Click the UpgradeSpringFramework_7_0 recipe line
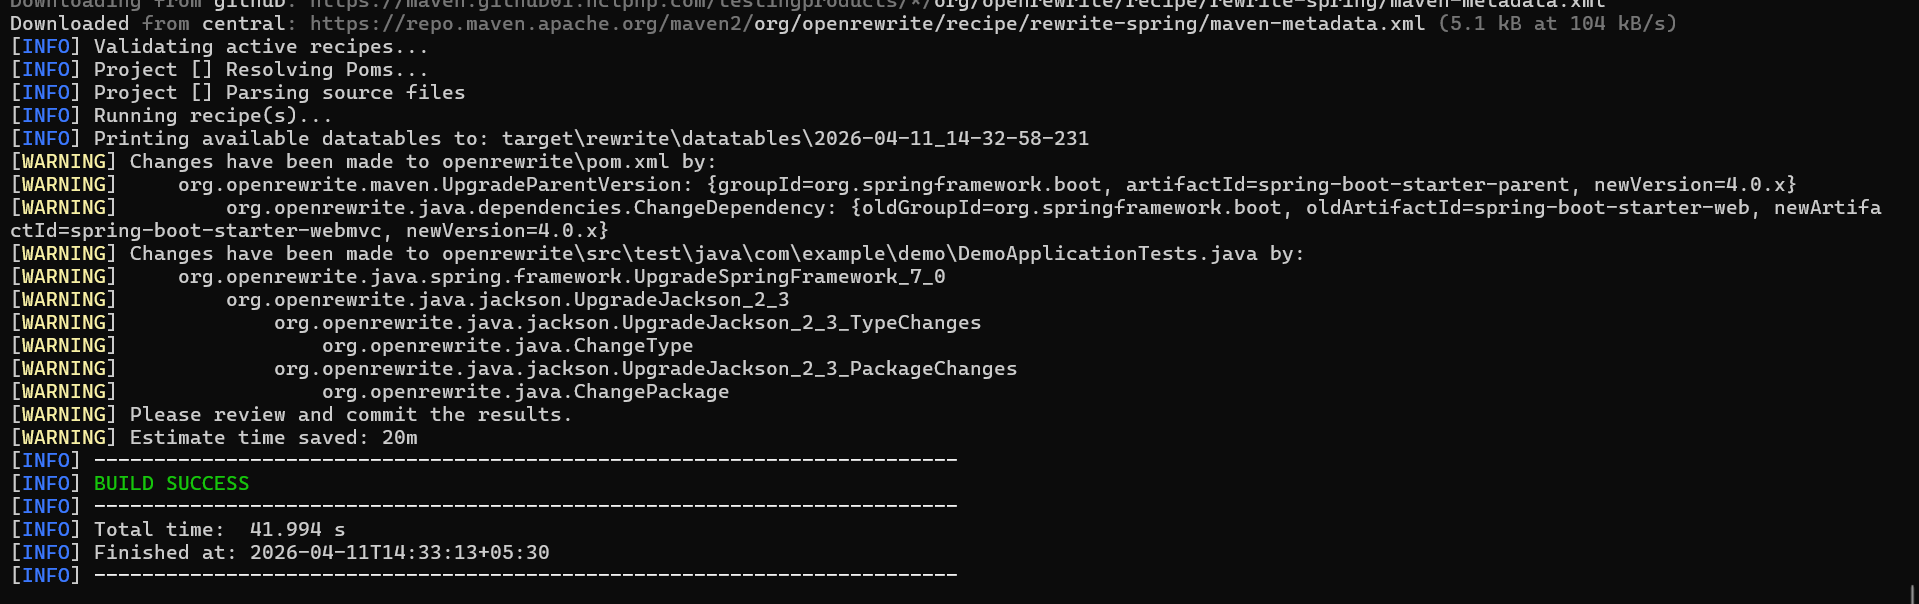 (x=561, y=277)
